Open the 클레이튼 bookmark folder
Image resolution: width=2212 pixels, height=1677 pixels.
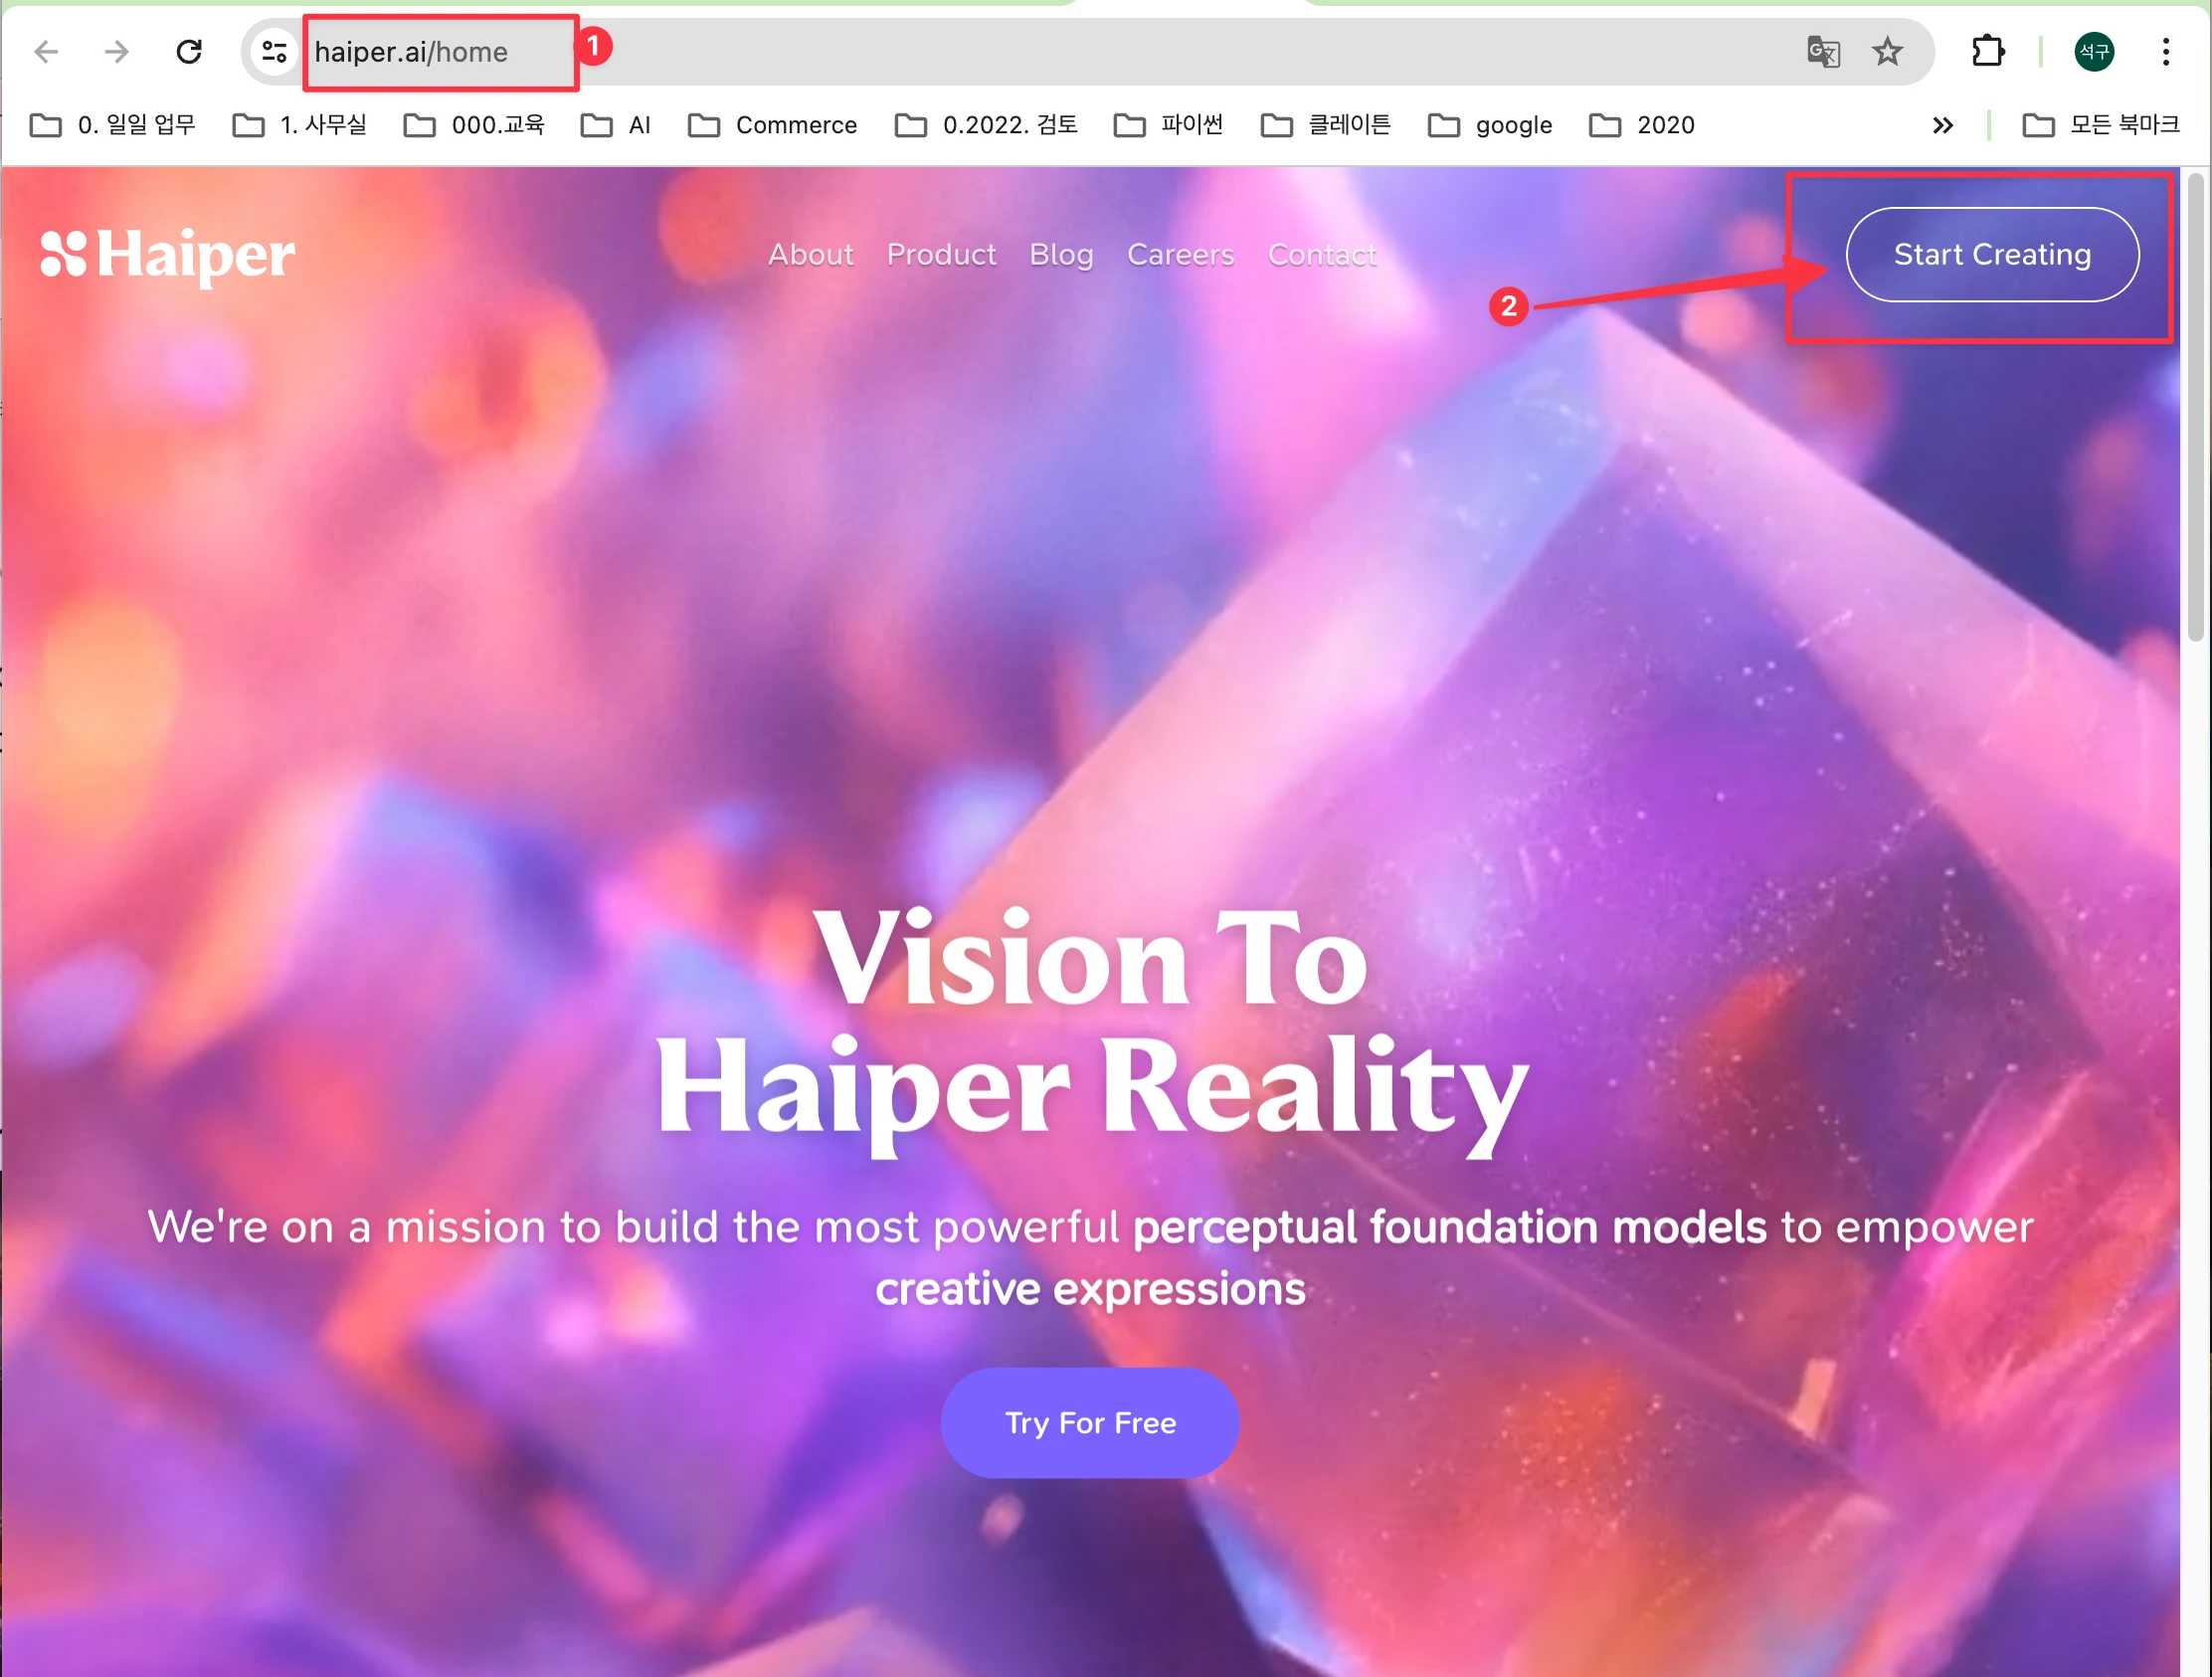click(1326, 125)
